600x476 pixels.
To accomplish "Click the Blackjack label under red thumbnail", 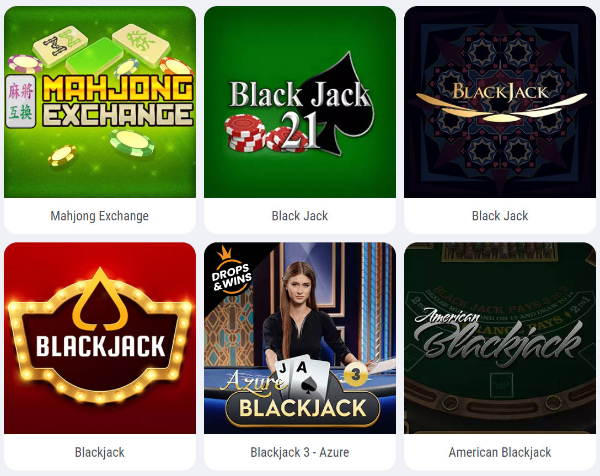I will (99, 452).
